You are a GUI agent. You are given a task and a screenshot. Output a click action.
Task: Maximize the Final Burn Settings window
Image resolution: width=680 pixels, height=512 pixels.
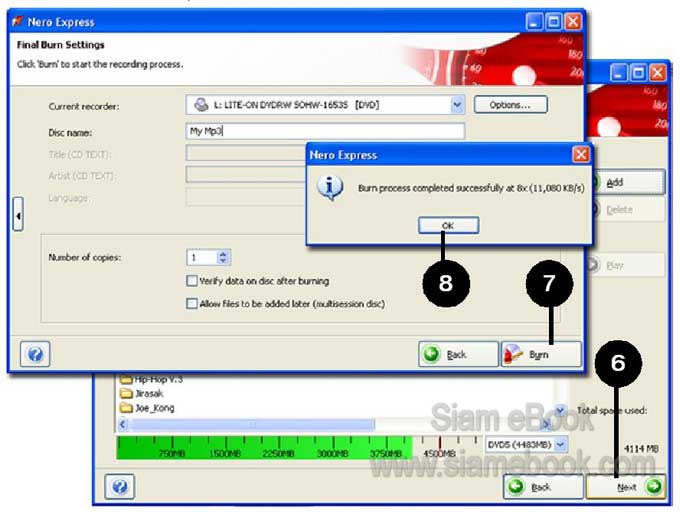coord(554,21)
